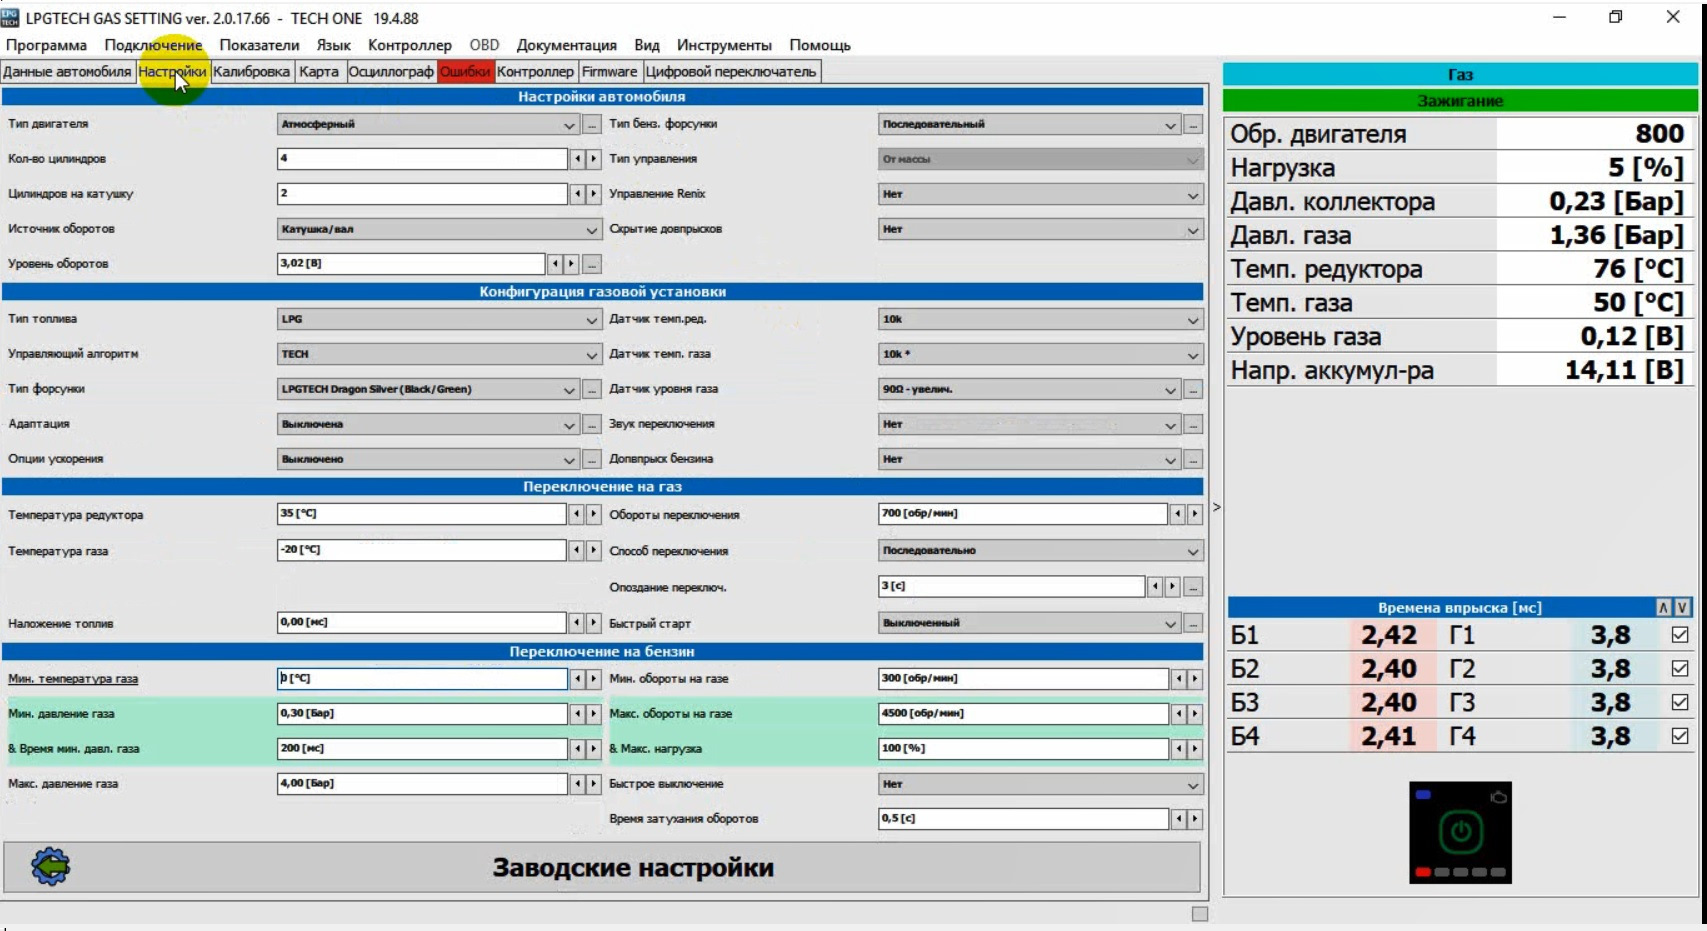Click the blue Газ status bar

tap(1460, 74)
